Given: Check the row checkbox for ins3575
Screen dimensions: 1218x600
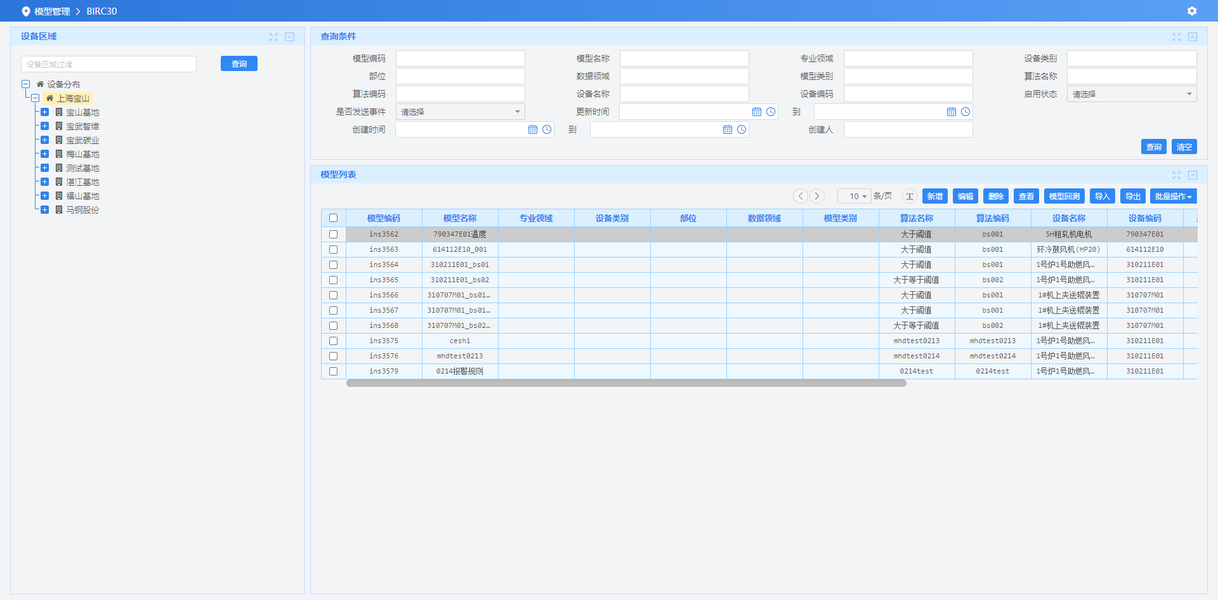Looking at the screenshot, I should (333, 341).
